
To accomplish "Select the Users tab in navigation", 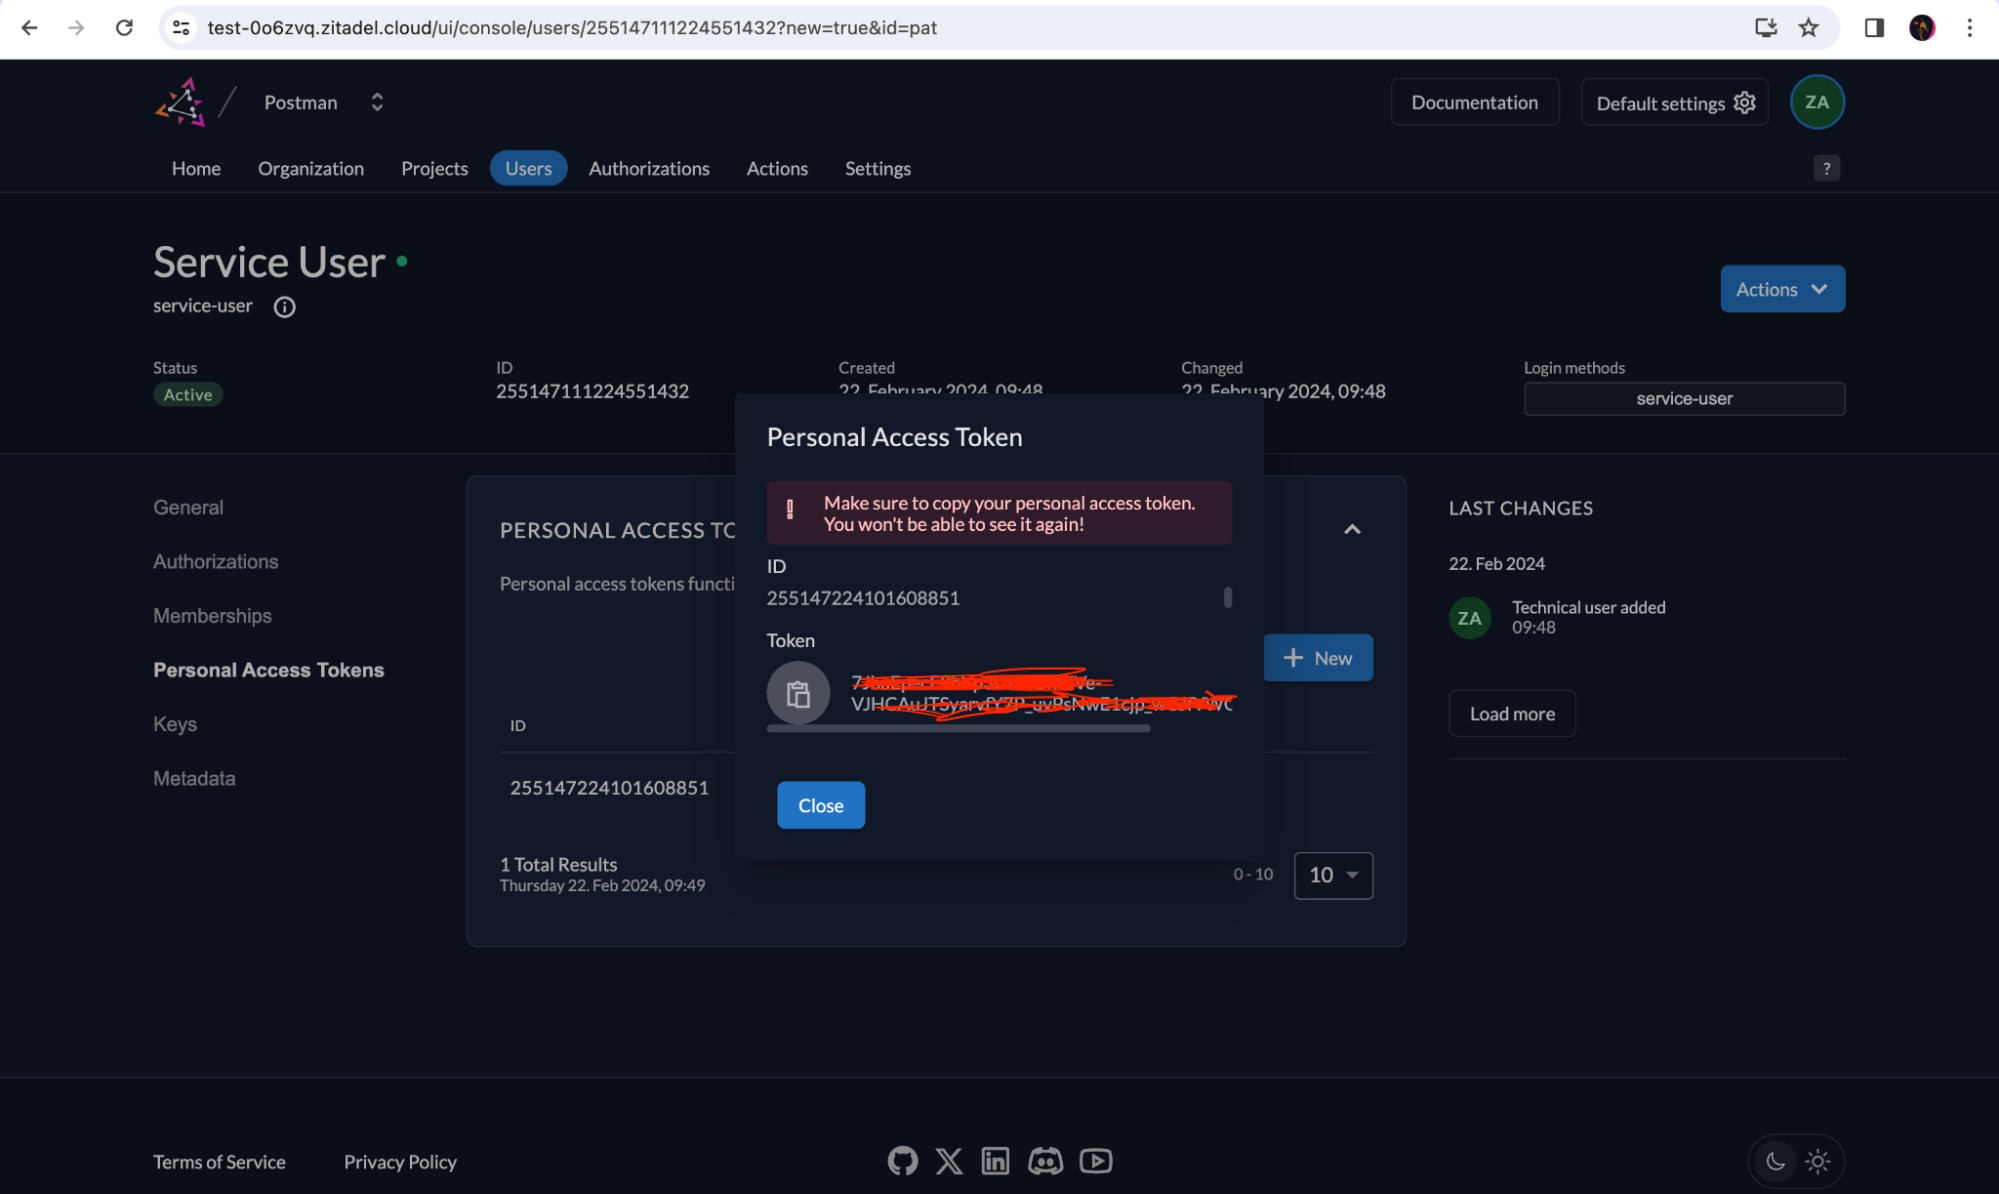I will point(529,168).
